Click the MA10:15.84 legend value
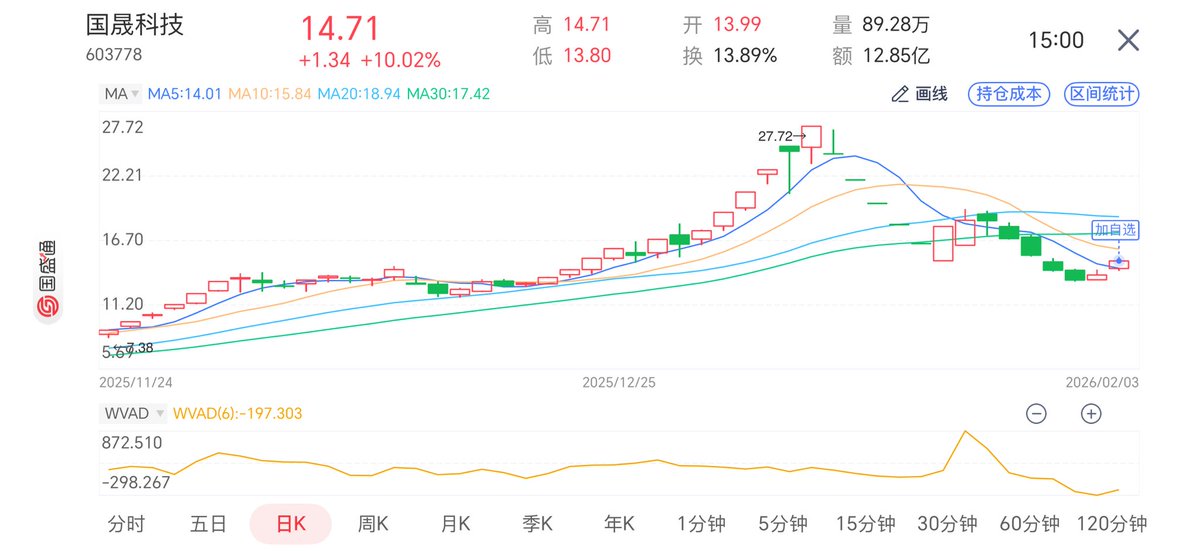The image size is (1200, 551). pos(271,94)
